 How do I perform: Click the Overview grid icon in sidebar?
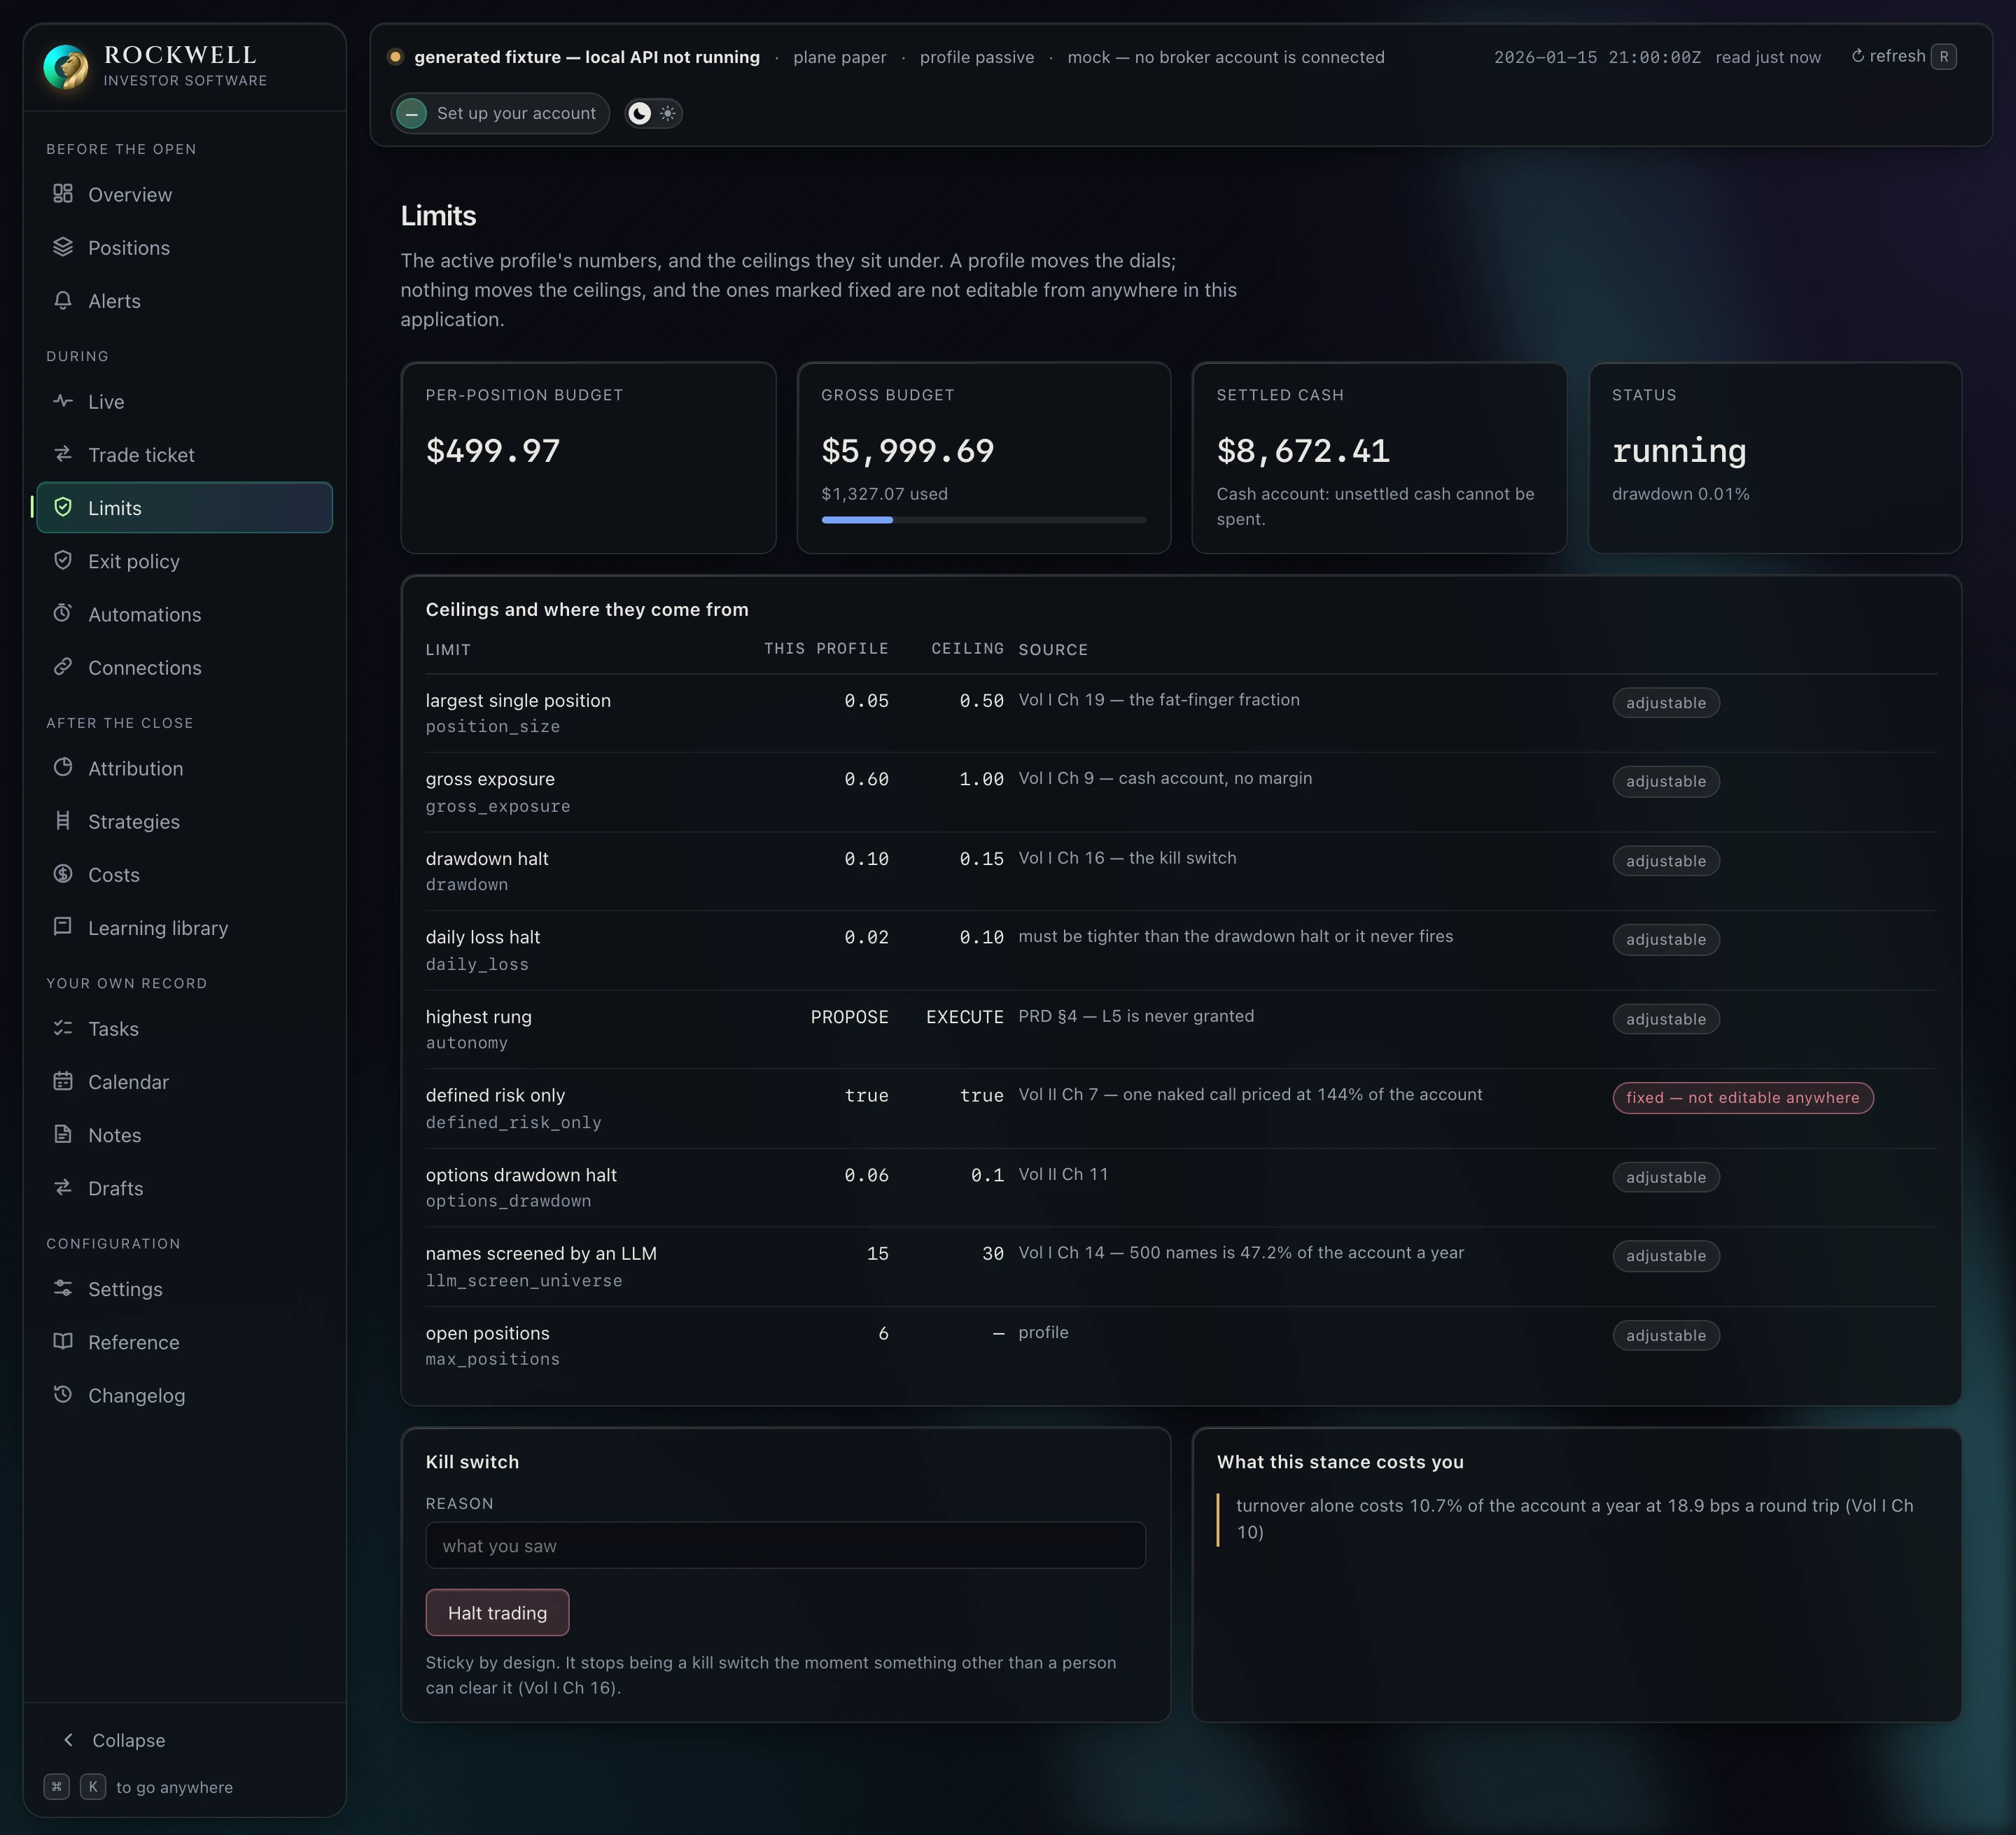[63, 194]
